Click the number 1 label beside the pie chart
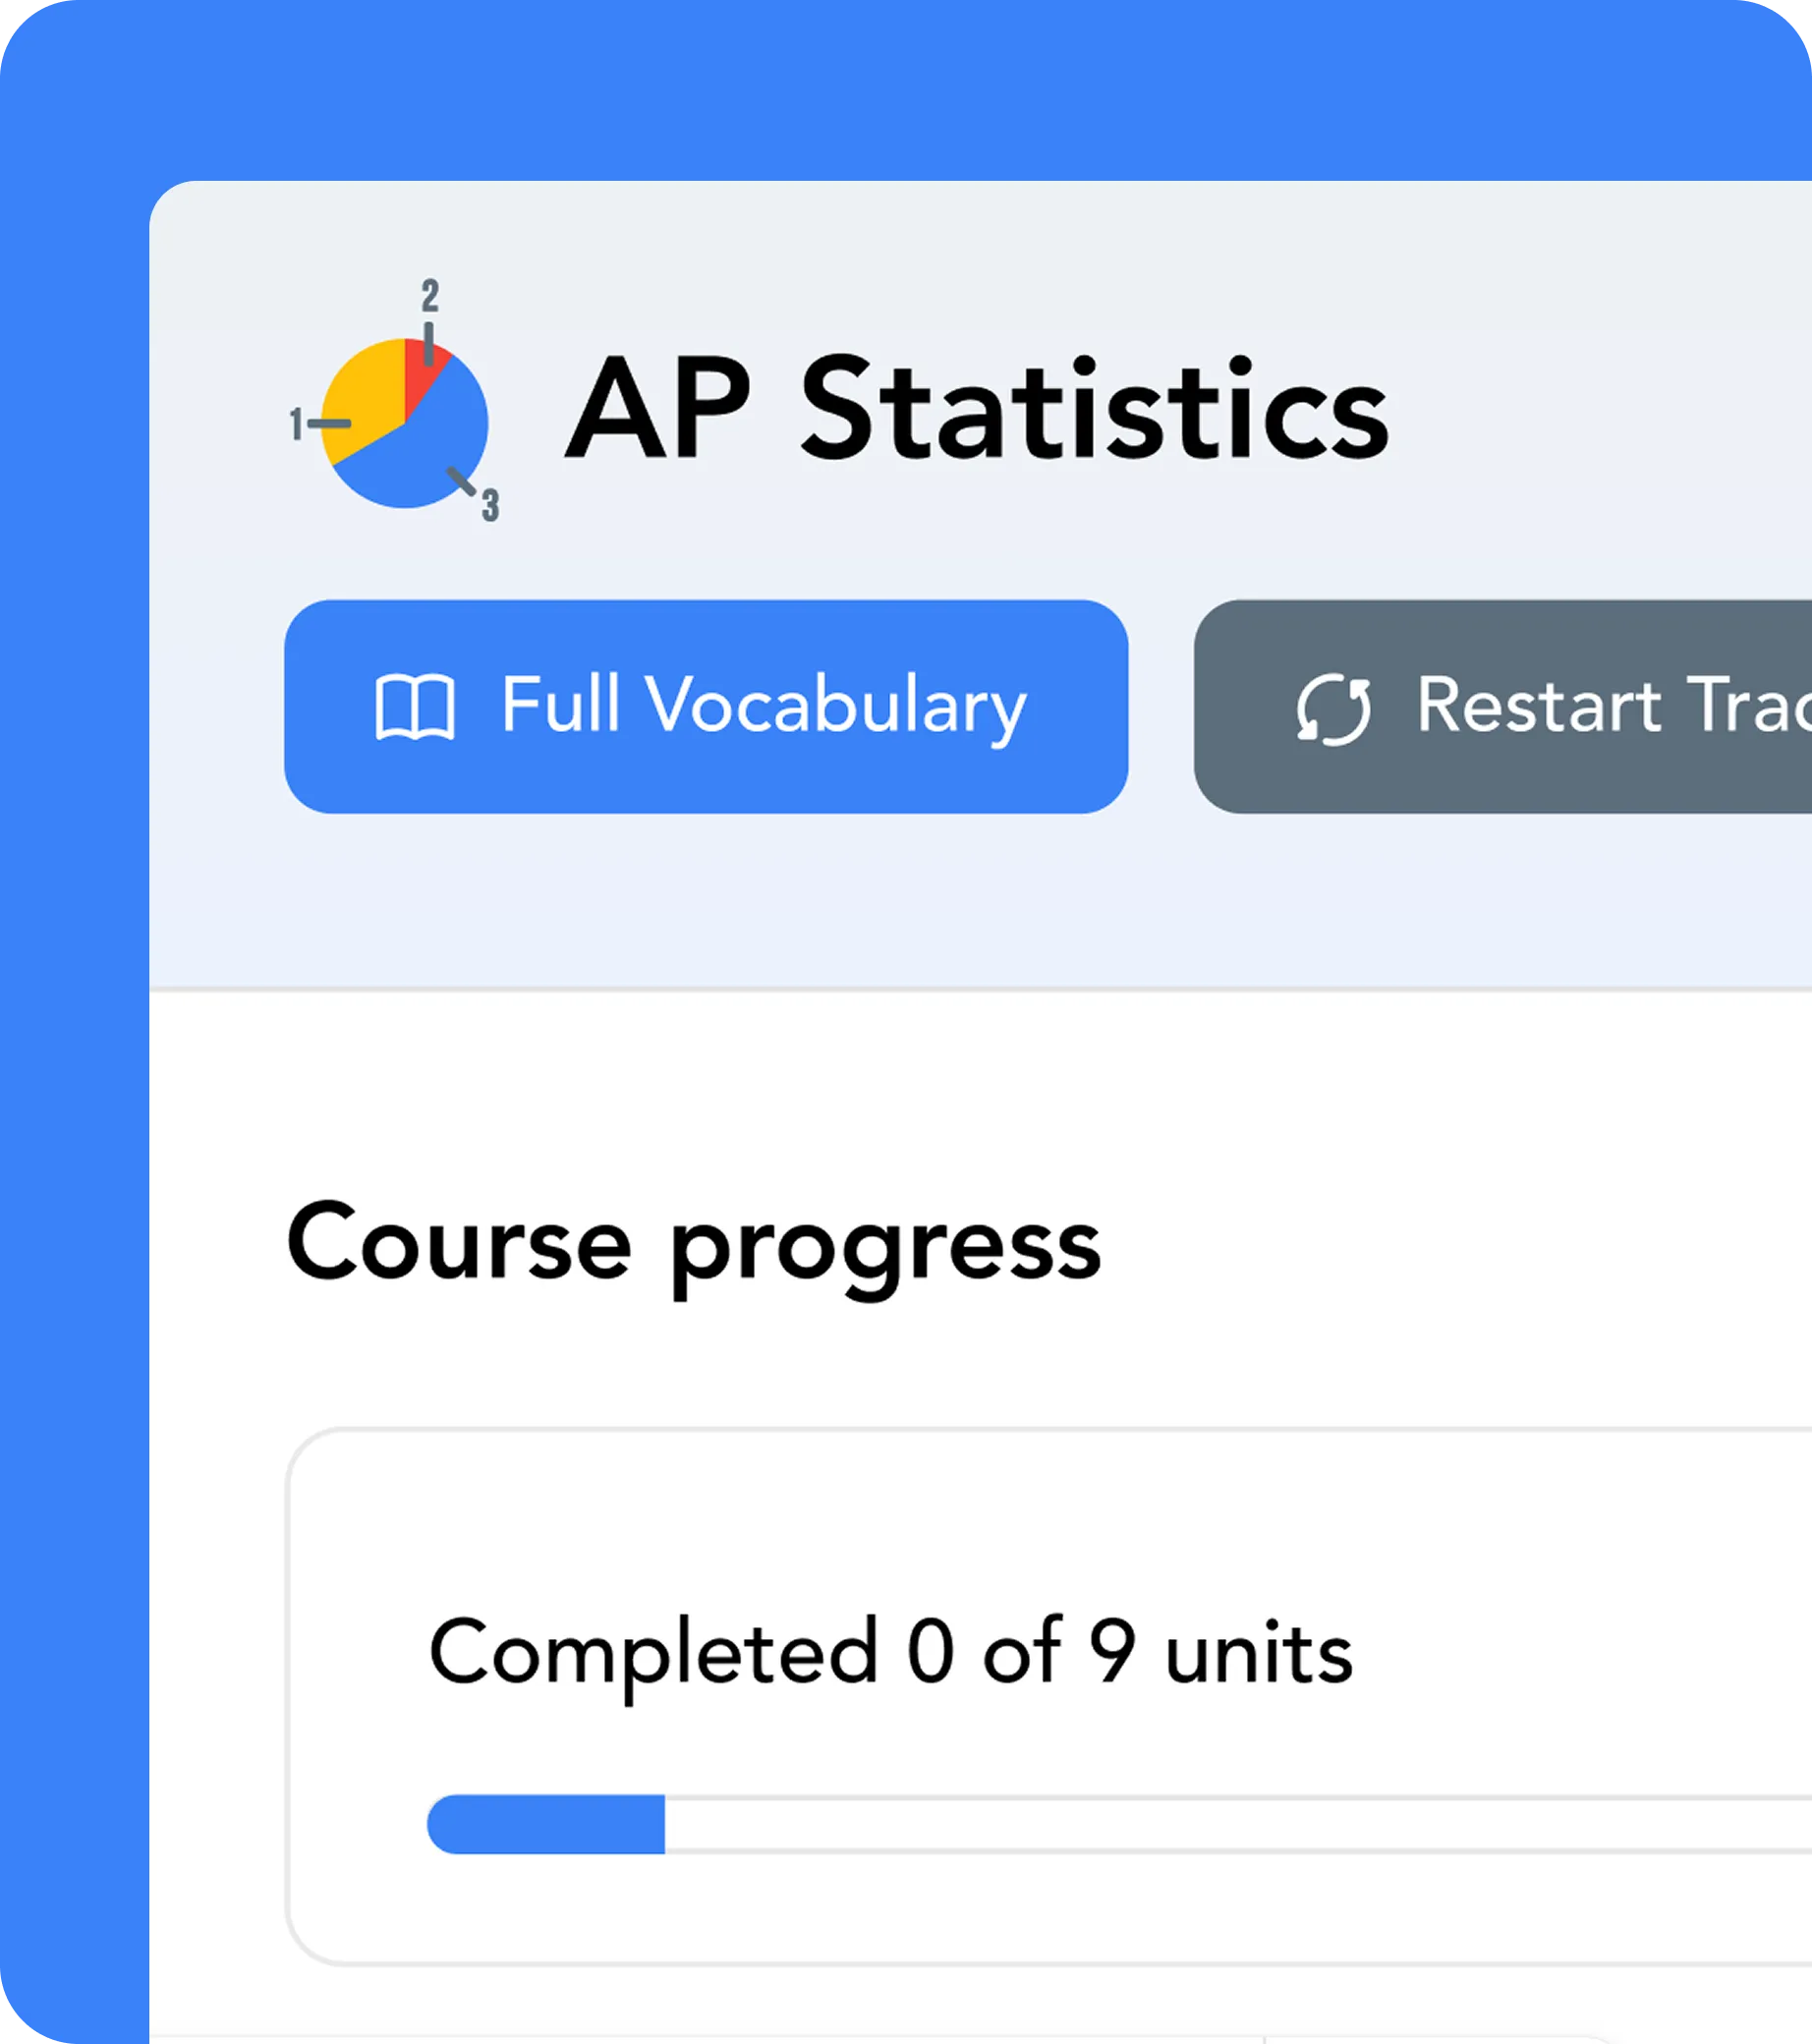 pyautogui.click(x=296, y=424)
